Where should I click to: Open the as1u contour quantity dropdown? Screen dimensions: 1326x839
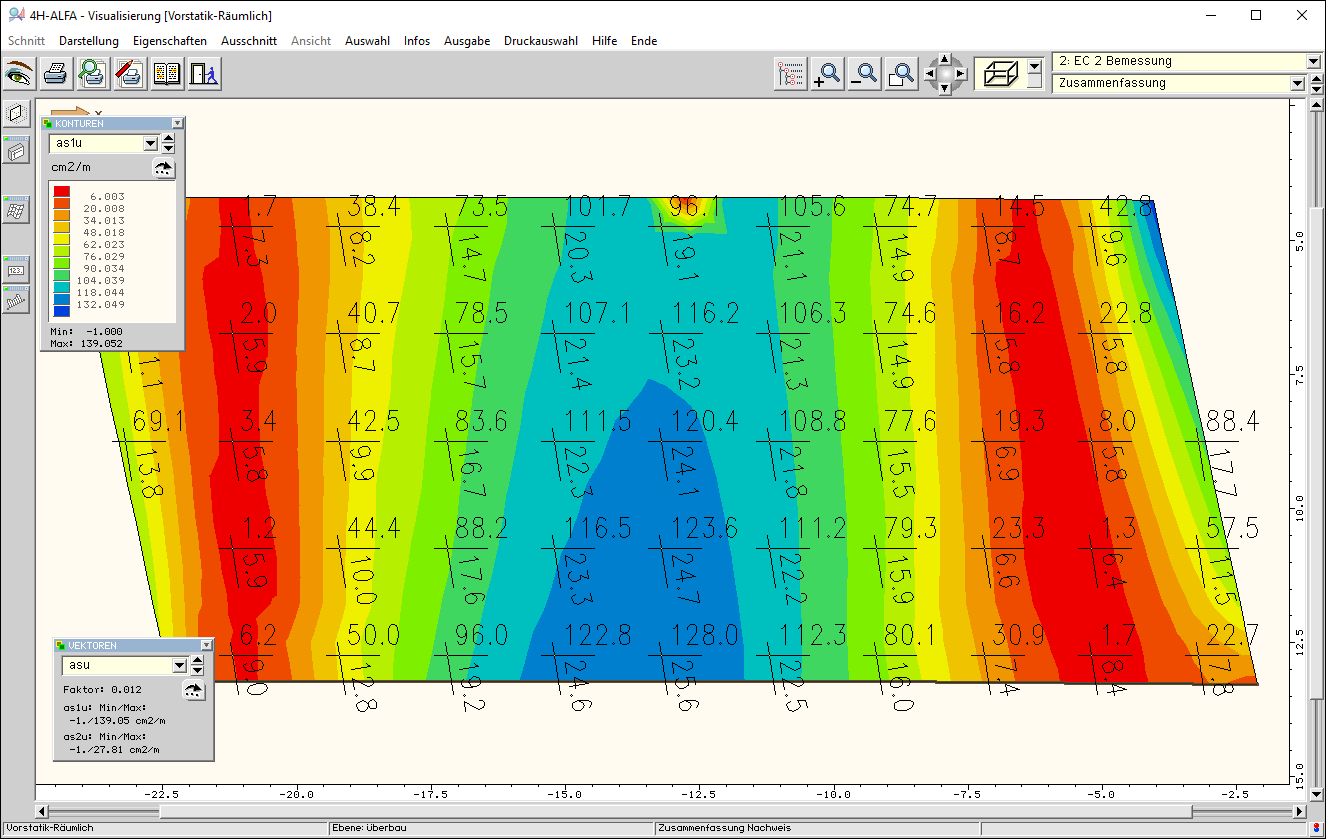tap(150, 144)
